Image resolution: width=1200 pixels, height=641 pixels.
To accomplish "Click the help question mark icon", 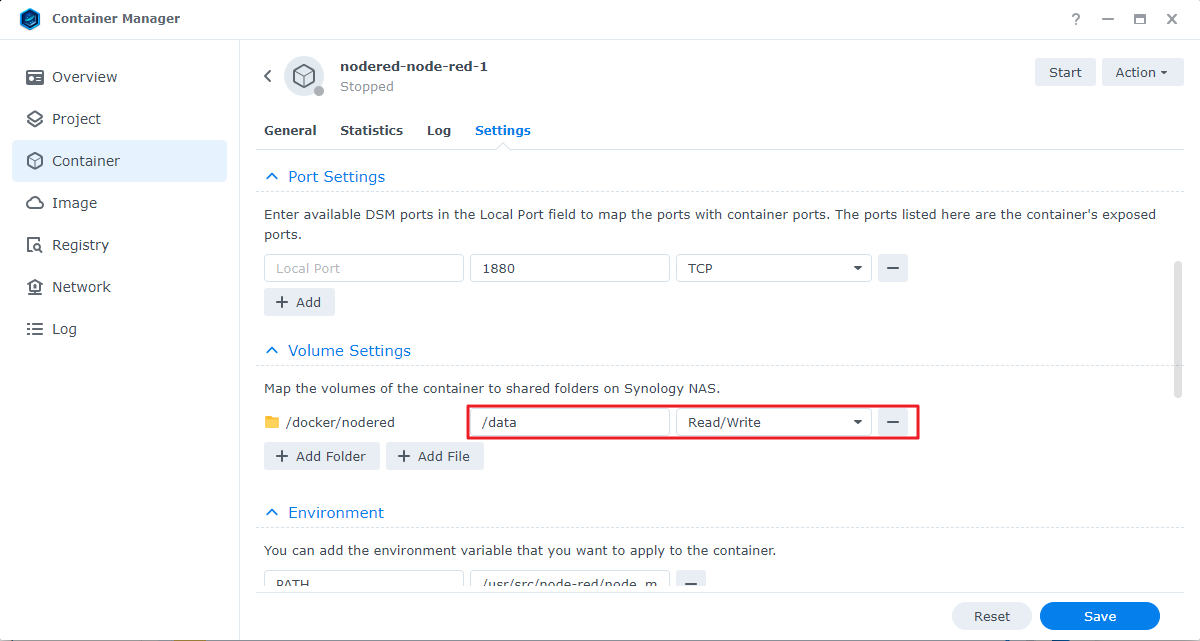I will (x=1075, y=19).
